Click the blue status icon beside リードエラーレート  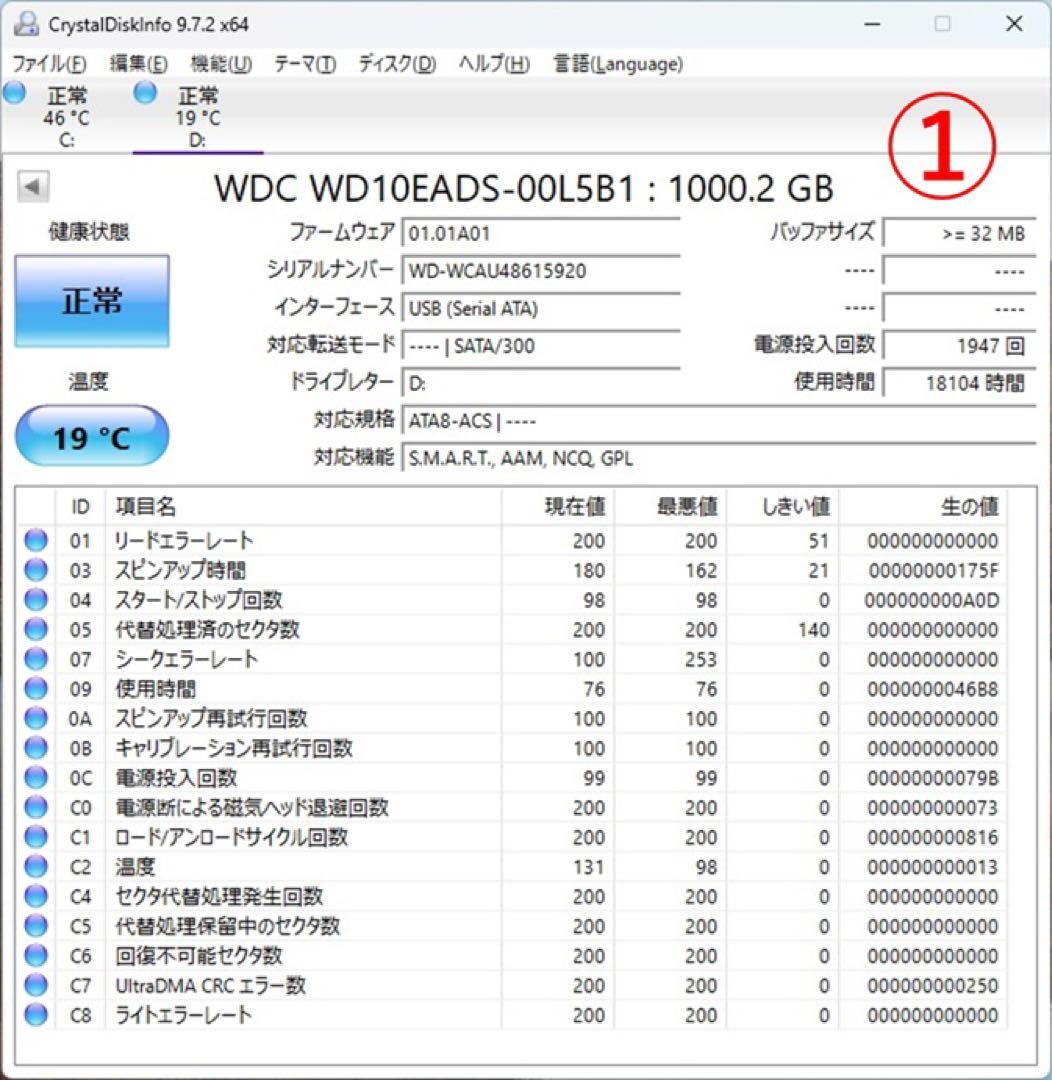coord(35,540)
